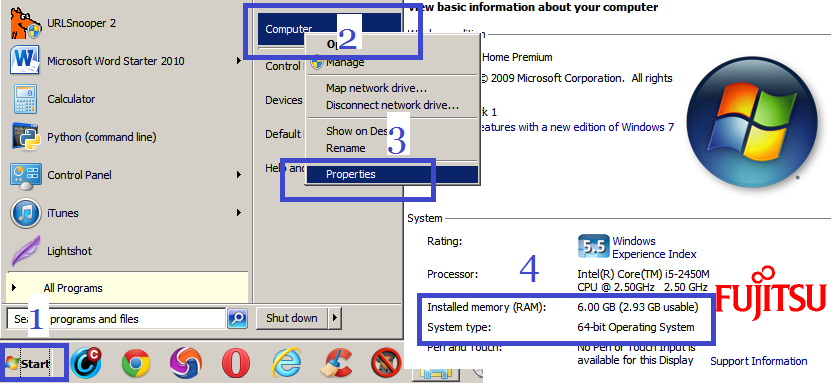Image resolution: width=836 pixels, height=386 pixels.
Task: Expand the Microsoft Word Starter jump list arrow
Action: pyautogui.click(x=239, y=61)
